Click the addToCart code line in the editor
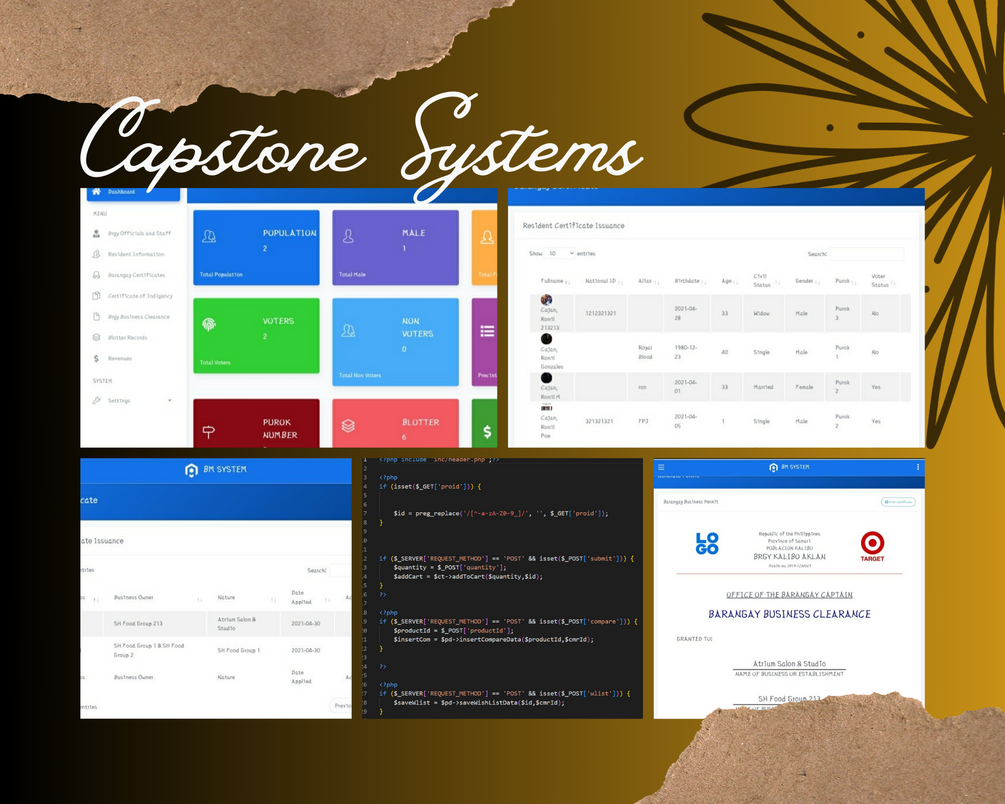The height and width of the screenshot is (804, 1005). tap(468, 576)
